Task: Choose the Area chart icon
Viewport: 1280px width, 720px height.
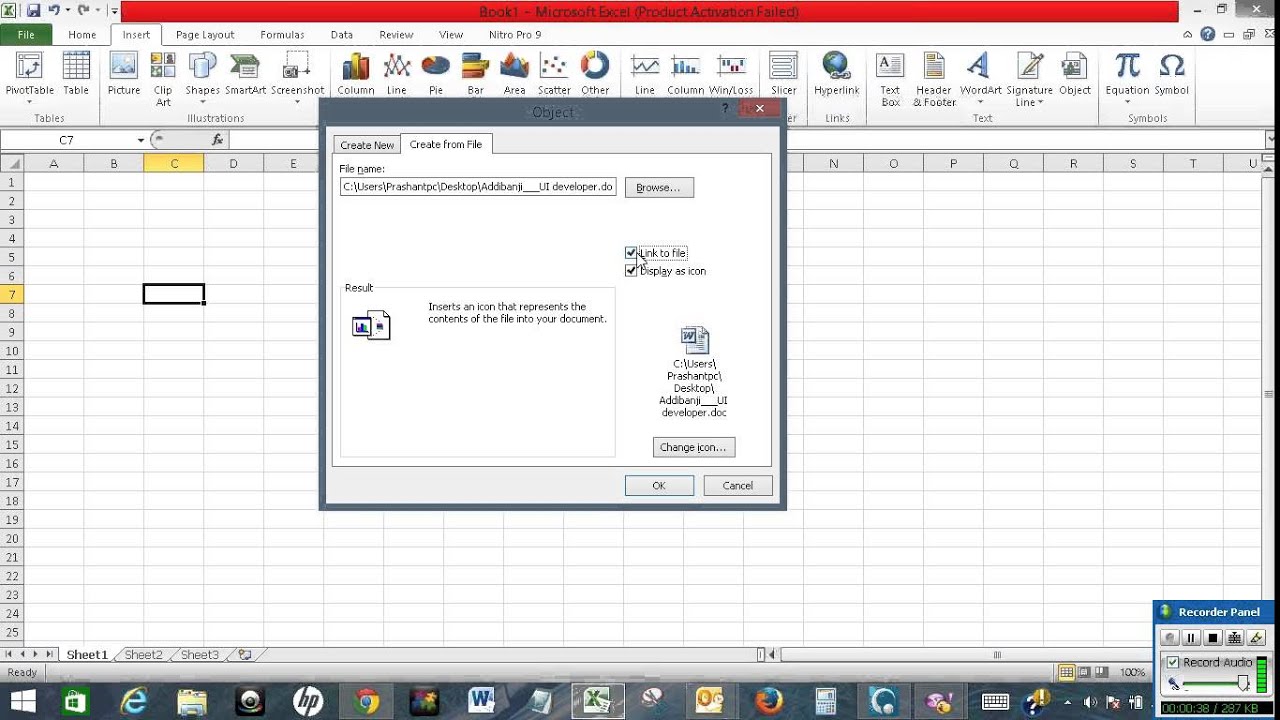Action: coord(515,74)
